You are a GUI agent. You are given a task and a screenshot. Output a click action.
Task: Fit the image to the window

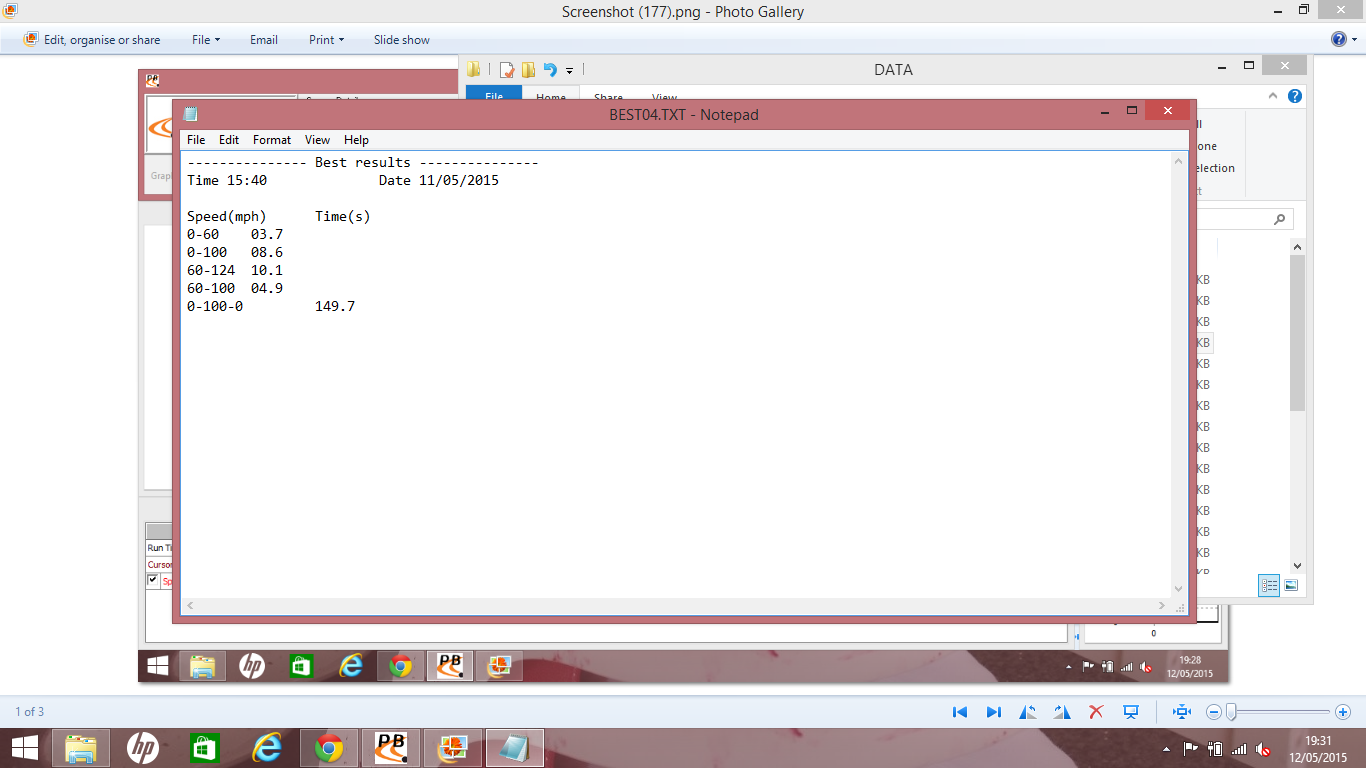(x=1182, y=712)
